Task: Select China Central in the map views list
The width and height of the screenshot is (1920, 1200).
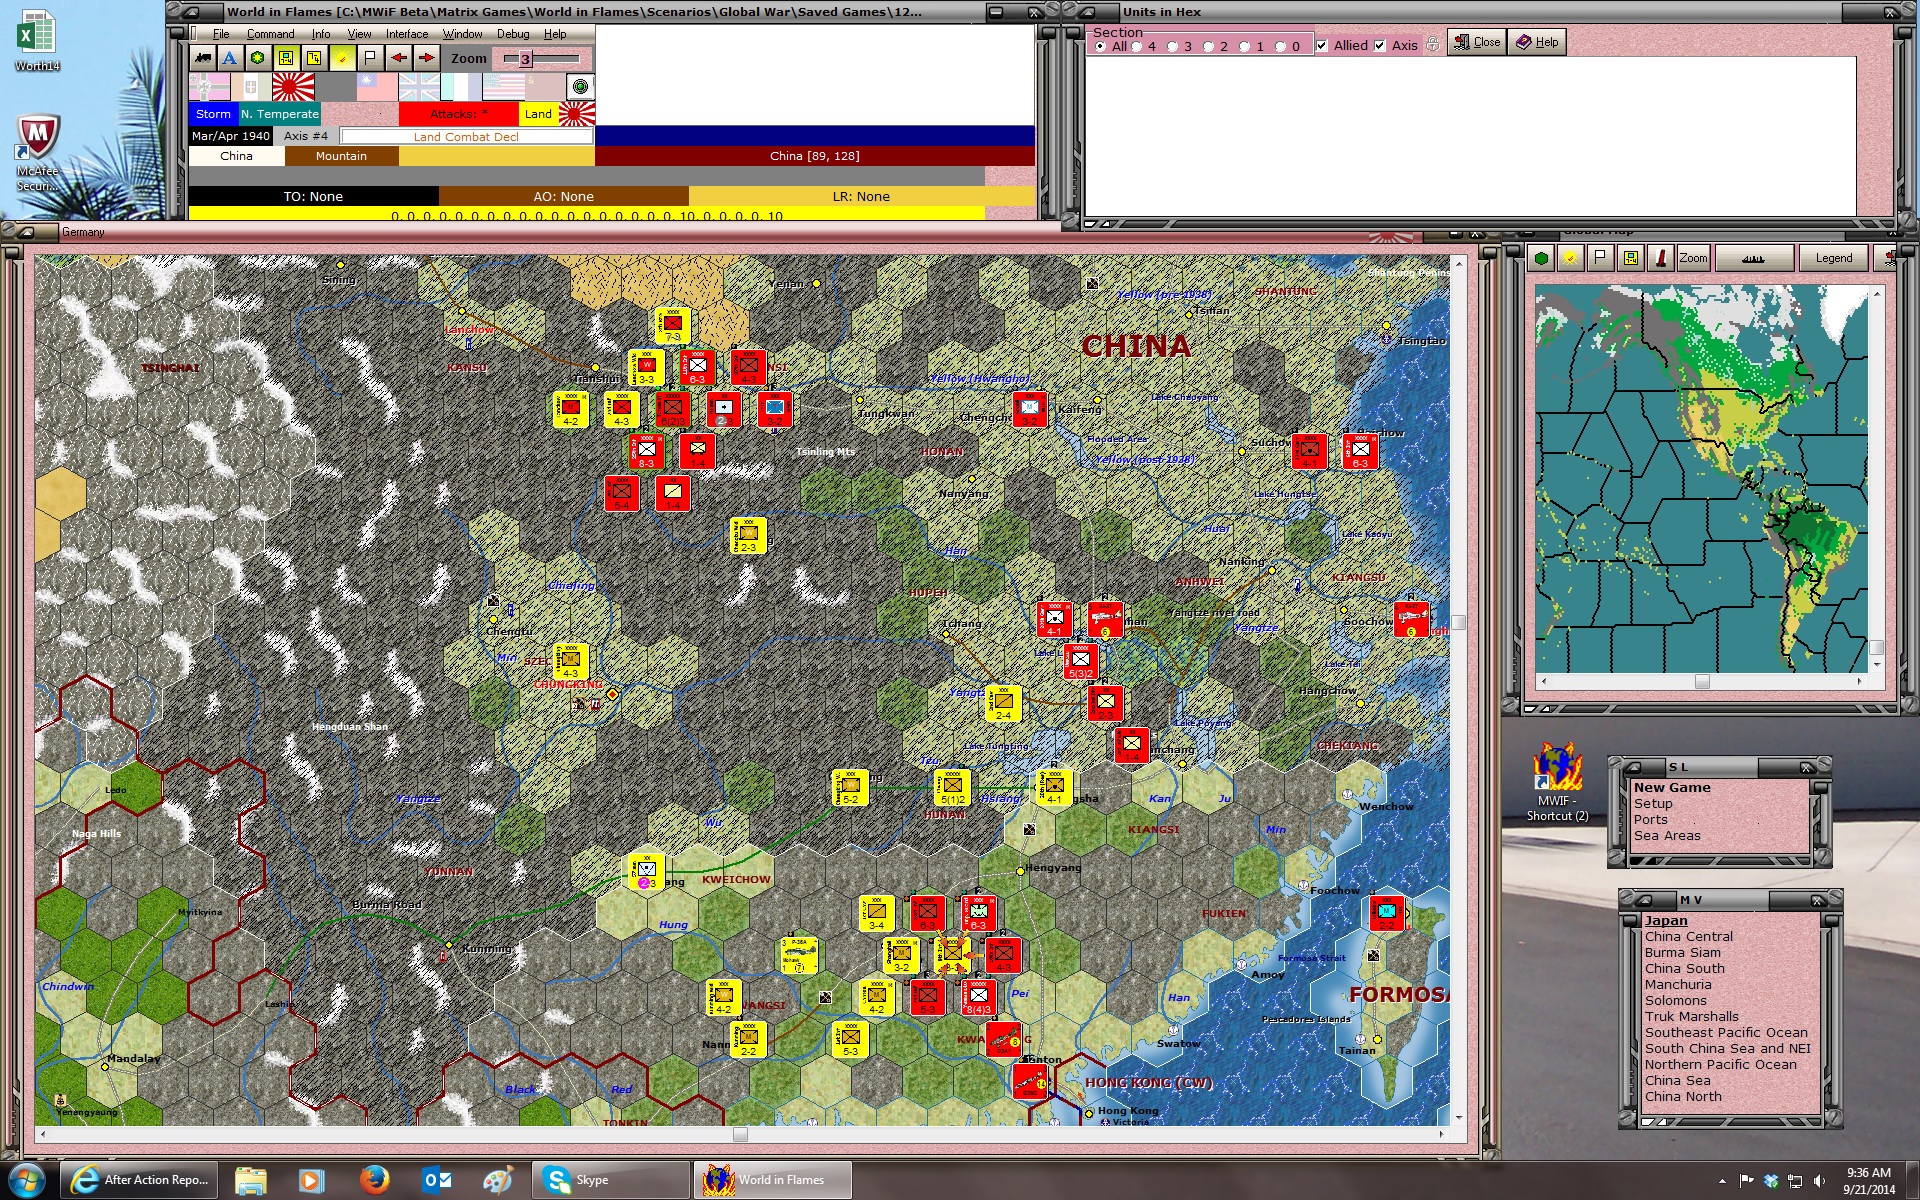Action: click(1688, 937)
